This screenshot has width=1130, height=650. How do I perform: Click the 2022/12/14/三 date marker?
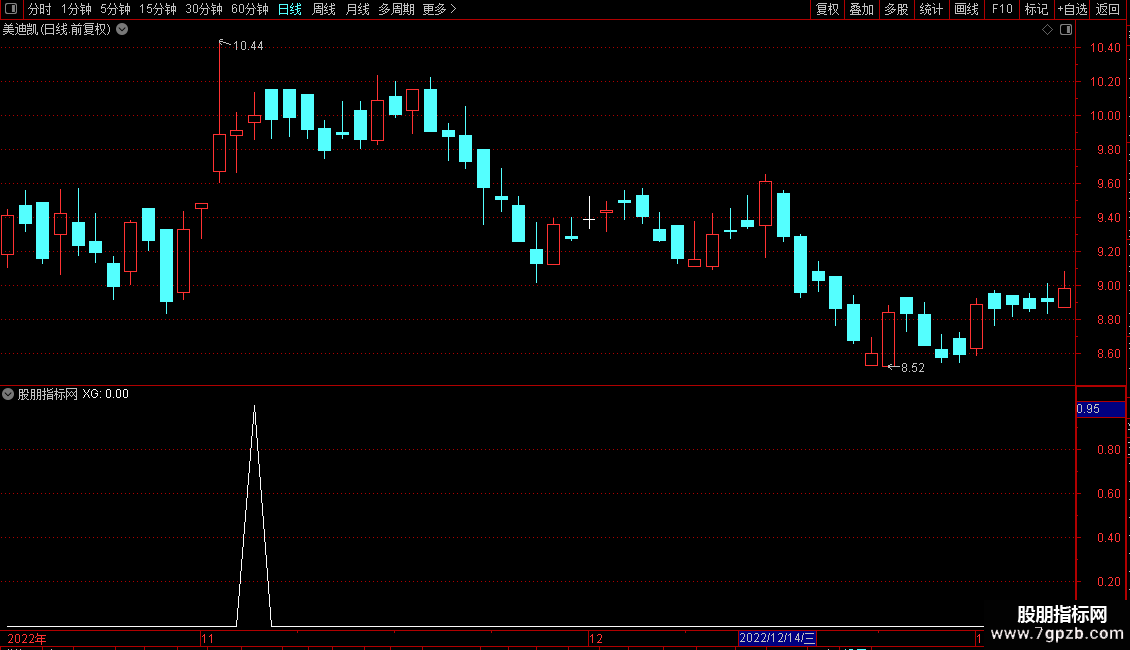777,638
